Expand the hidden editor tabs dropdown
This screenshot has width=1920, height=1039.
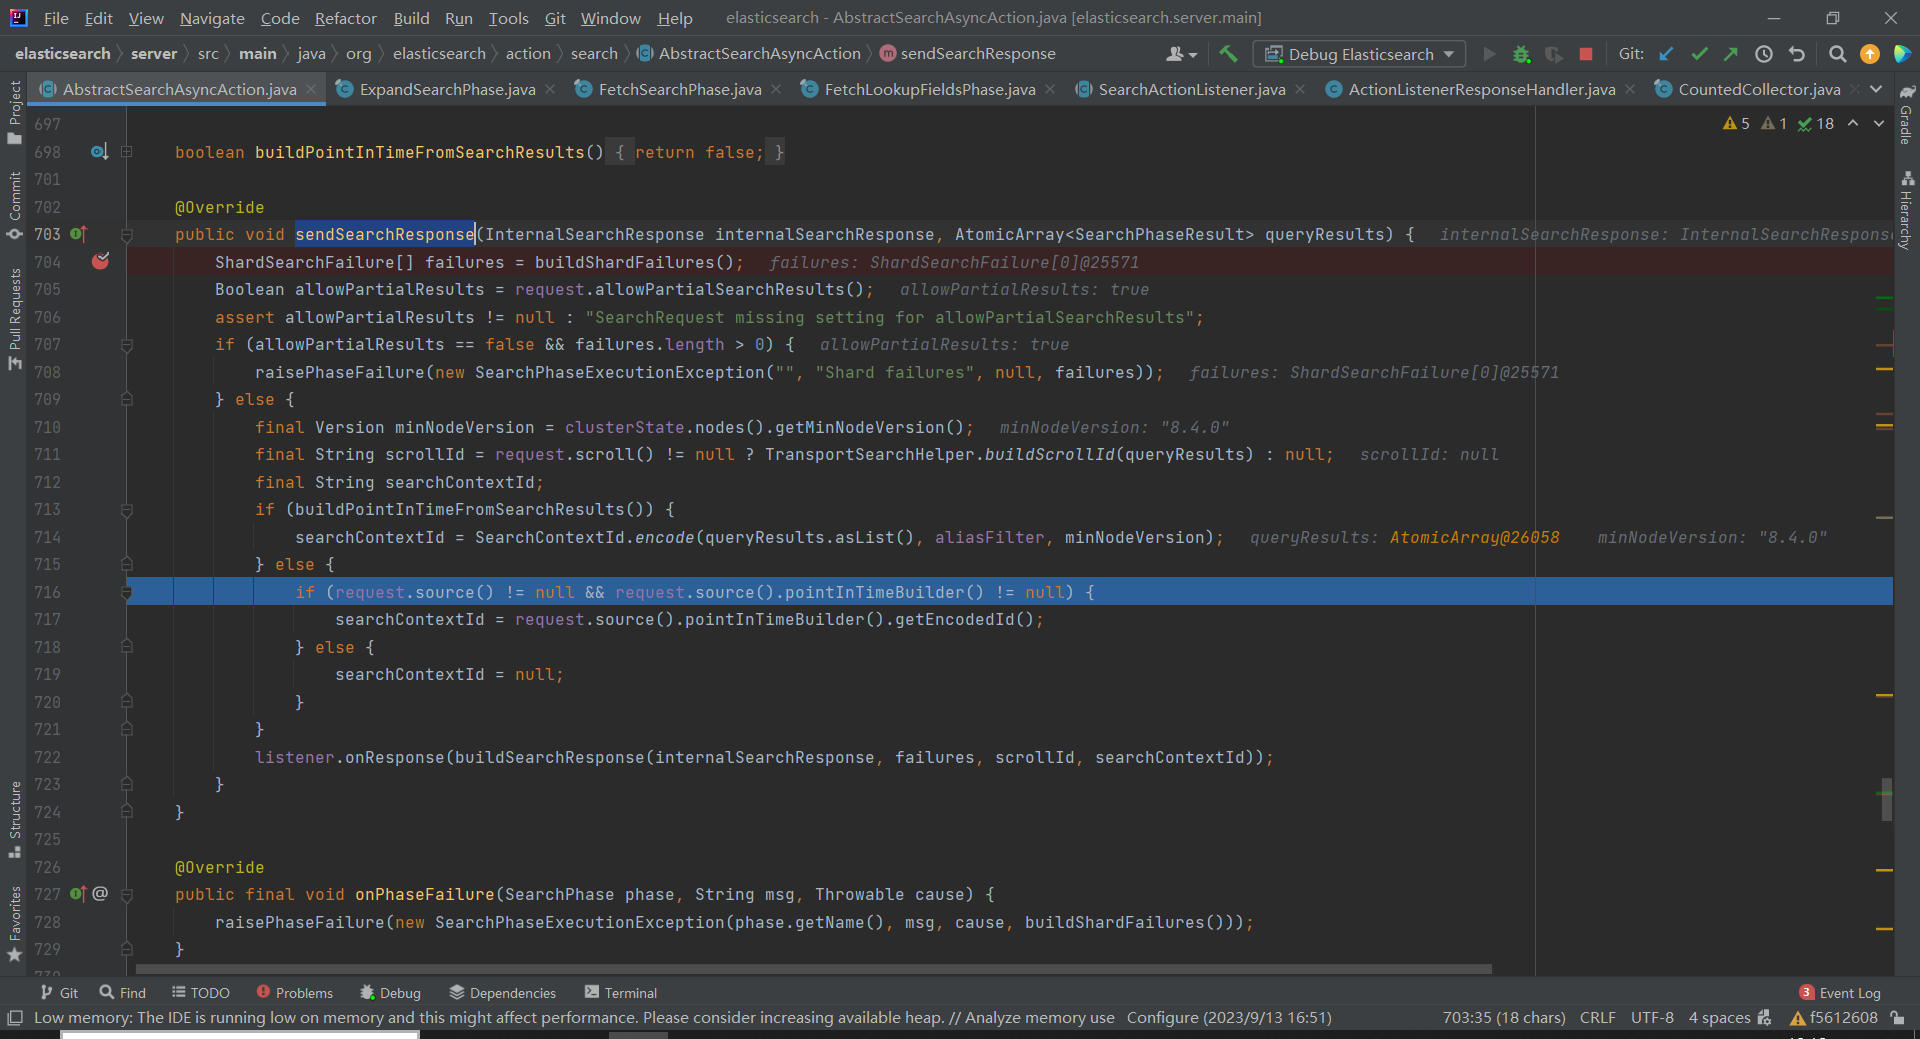(x=1876, y=89)
